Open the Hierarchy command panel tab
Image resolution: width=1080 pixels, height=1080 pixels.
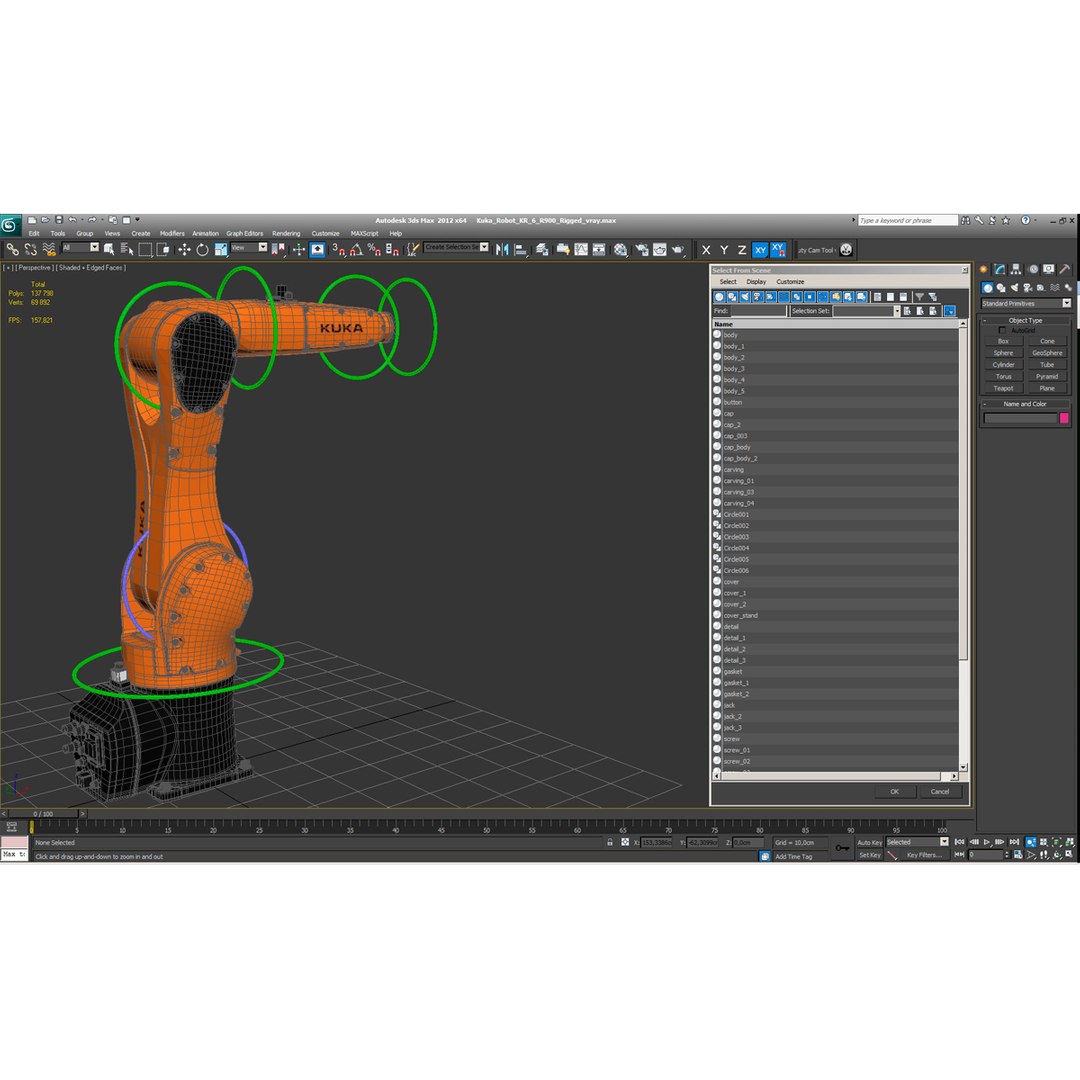tap(1016, 269)
